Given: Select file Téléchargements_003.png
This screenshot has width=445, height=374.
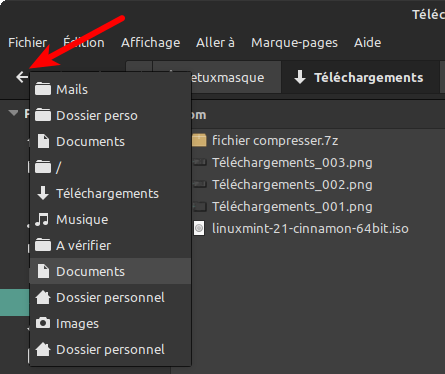Looking at the screenshot, I should 292,163.
